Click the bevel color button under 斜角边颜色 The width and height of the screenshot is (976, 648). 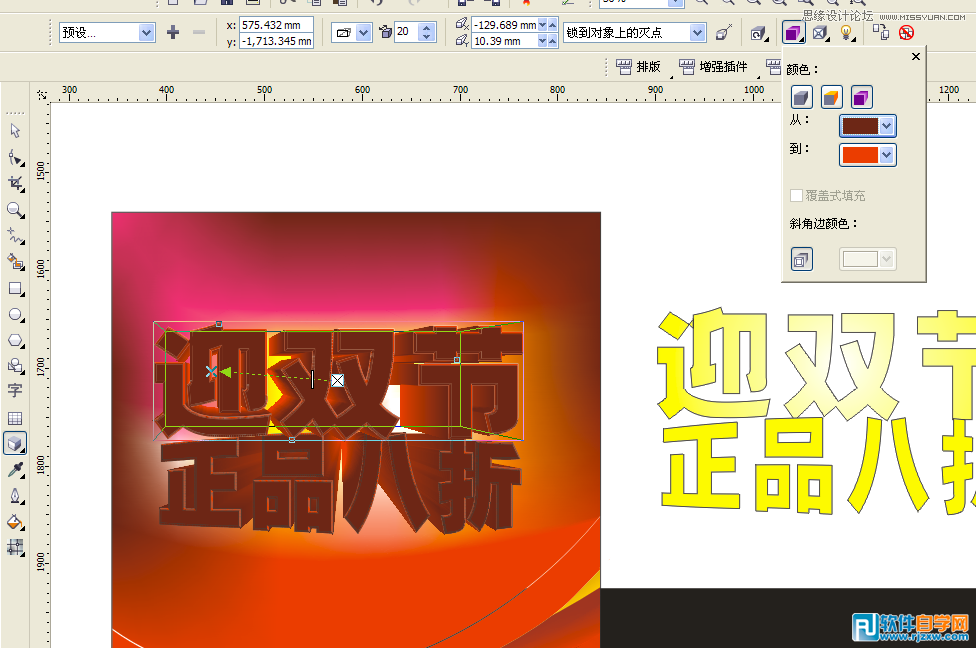click(802, 258)
